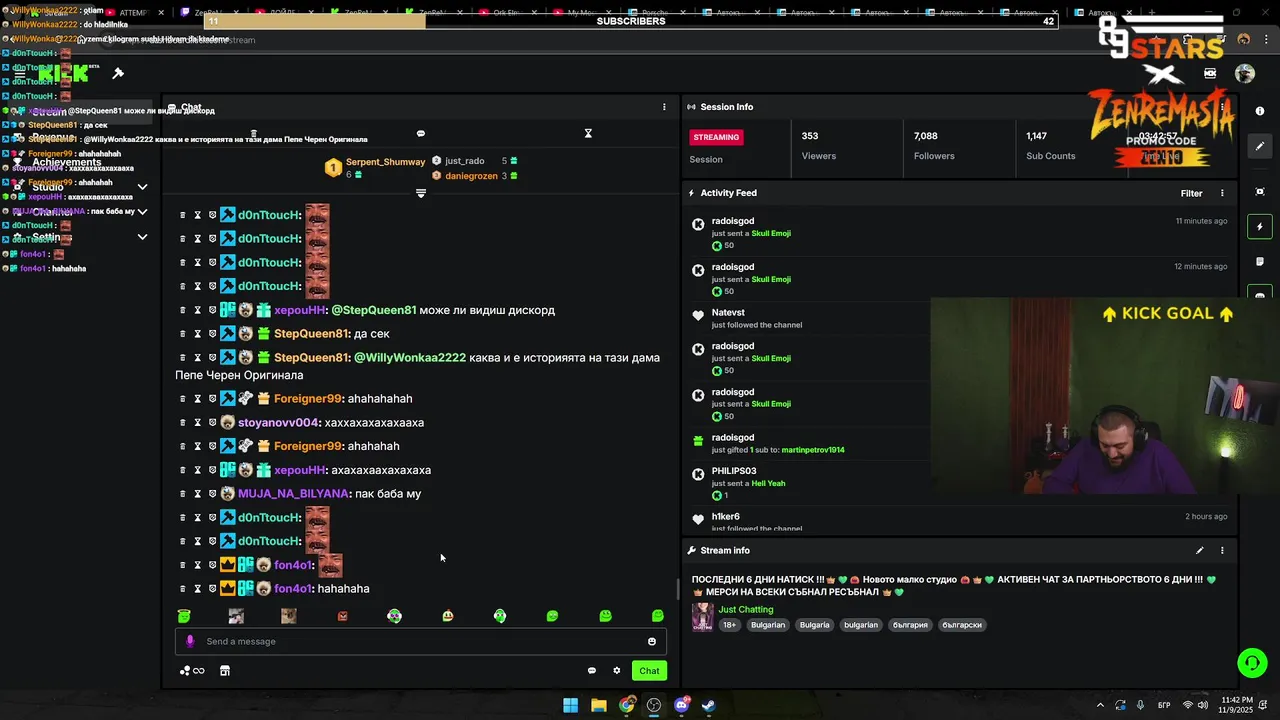Image resolution: width=1280 pixels, height=720 pixels.
Task: Click the info icon in the right sidebar
Action: pyautogui.click(x=1260, y=111)
